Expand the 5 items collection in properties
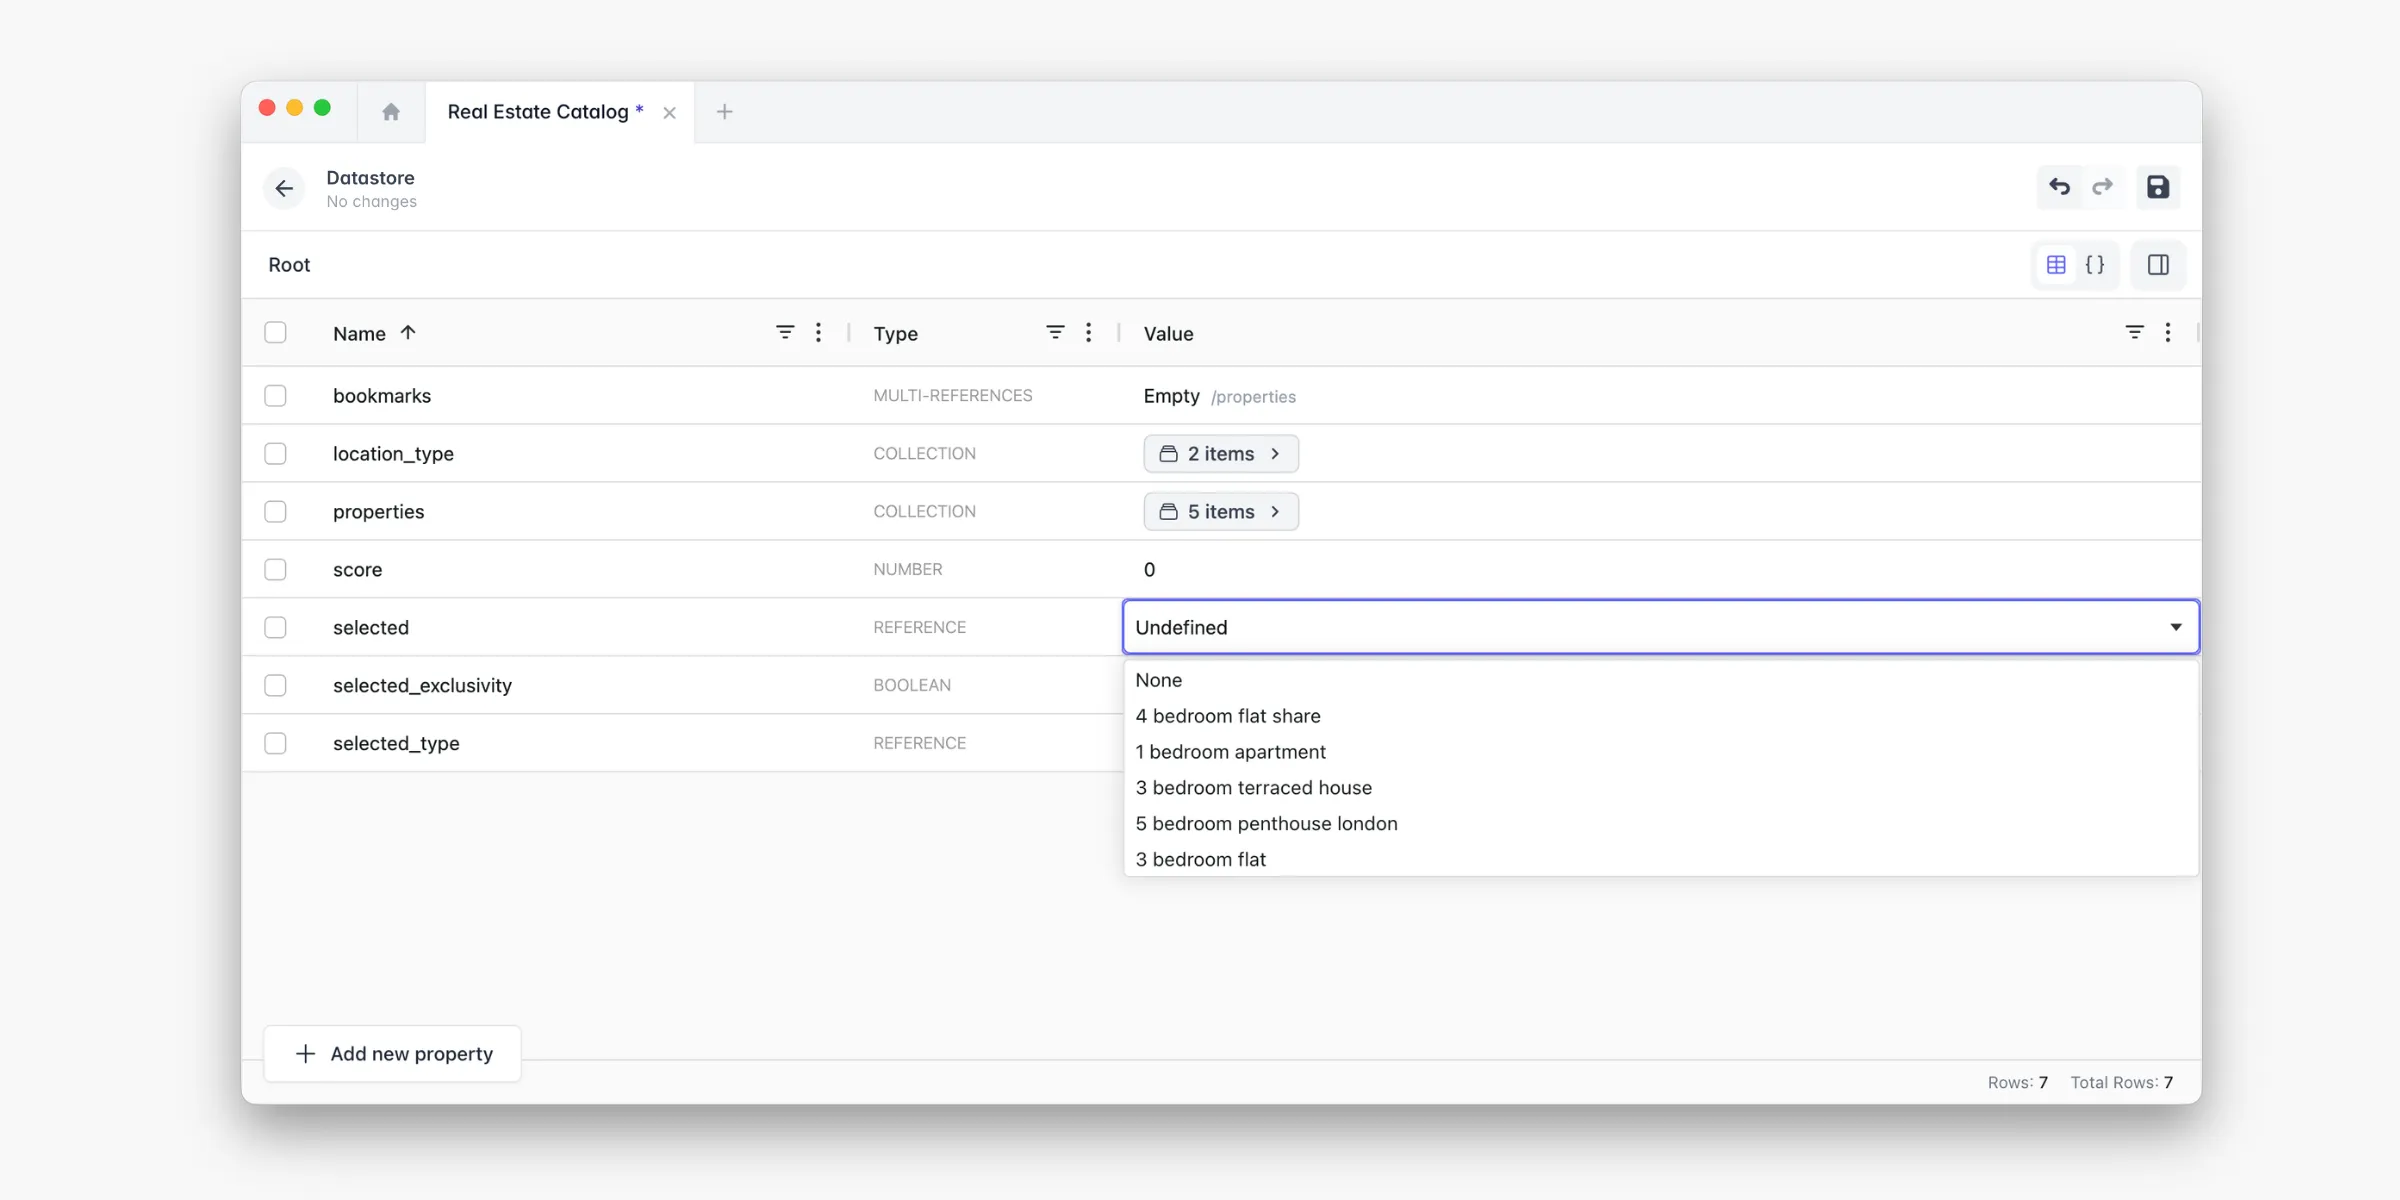 [x=1221, y=511]
